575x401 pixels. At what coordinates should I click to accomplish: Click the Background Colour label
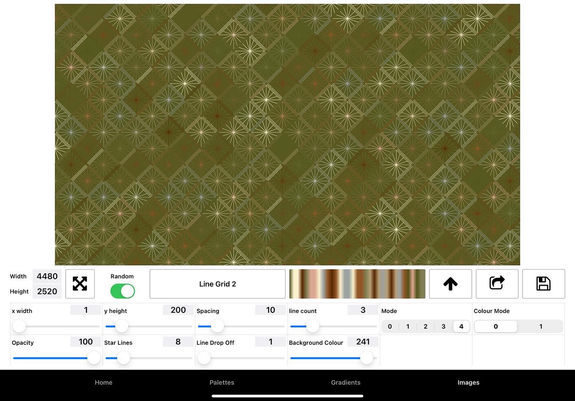click(316, 343)
